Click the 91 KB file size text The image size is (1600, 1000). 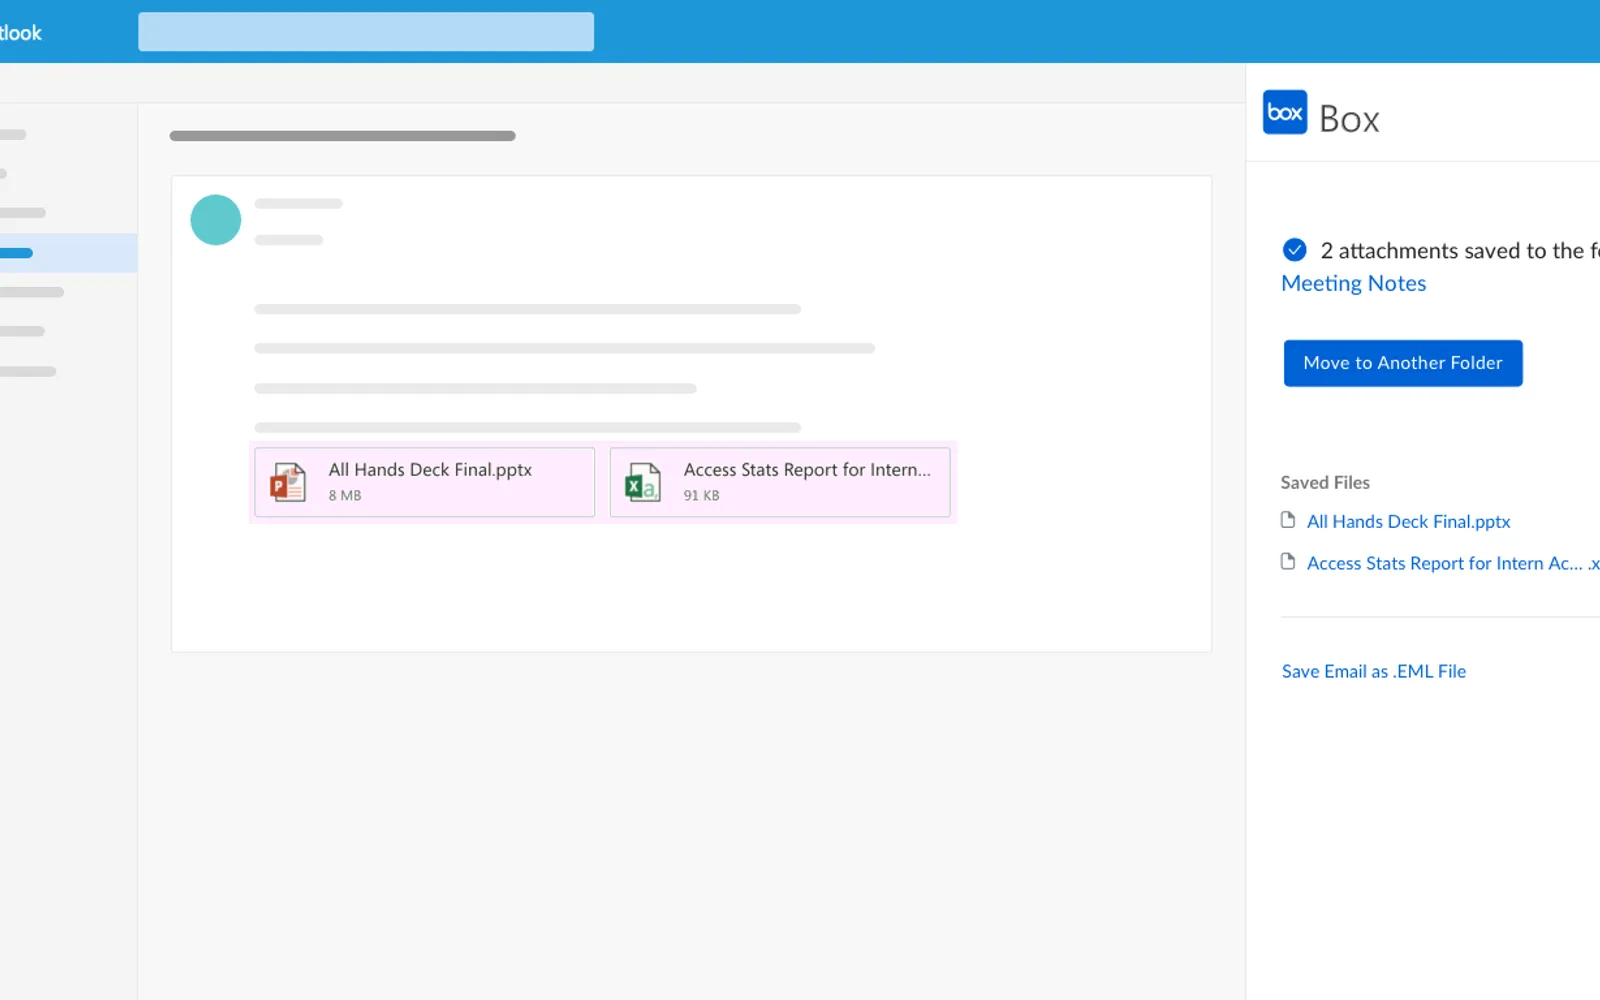click(x=701, y=495)
